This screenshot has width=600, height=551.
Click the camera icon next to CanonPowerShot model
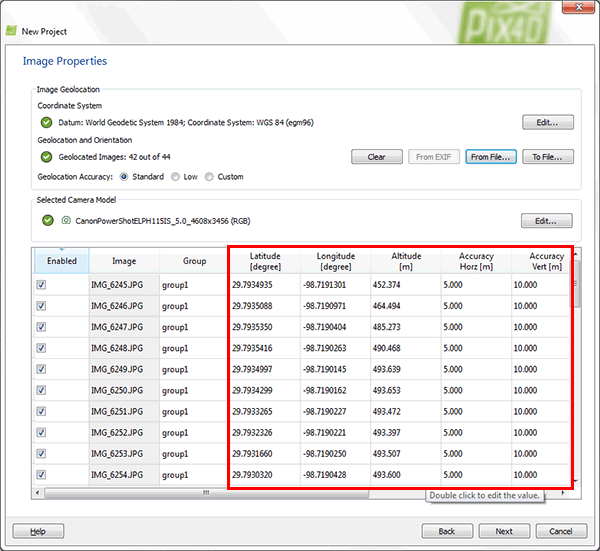tap(64, 221)
